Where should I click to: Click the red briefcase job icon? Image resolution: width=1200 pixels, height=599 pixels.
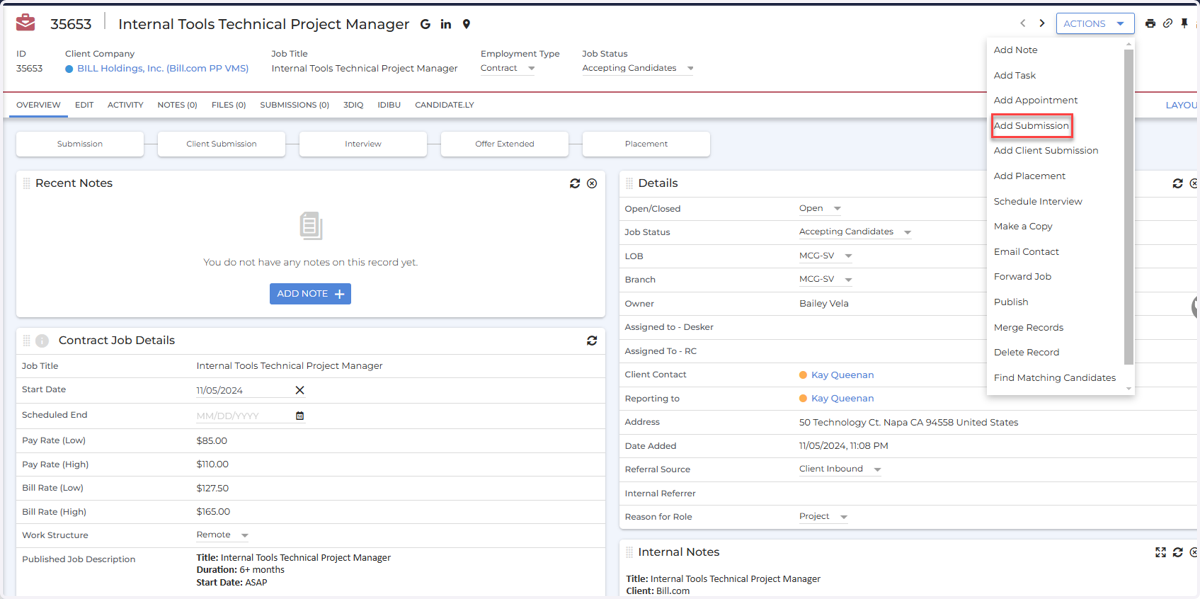coord(26,22)
